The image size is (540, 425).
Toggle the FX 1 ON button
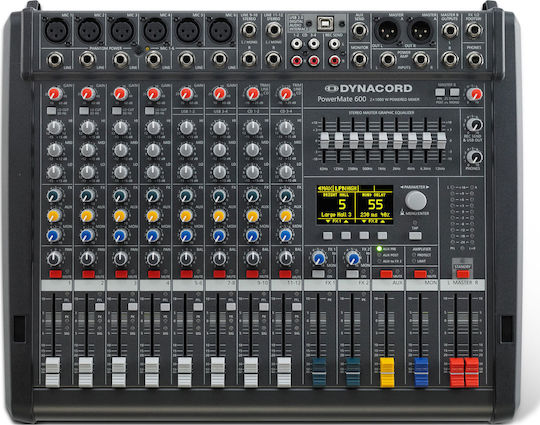318,274
